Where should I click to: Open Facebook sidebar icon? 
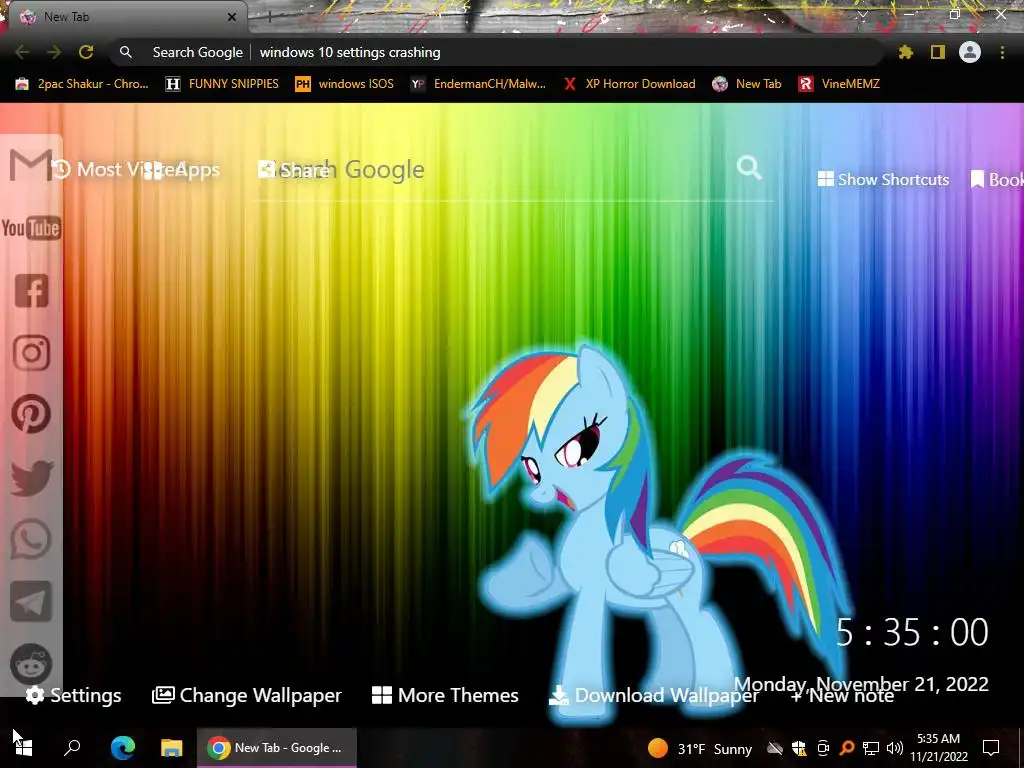31,291
